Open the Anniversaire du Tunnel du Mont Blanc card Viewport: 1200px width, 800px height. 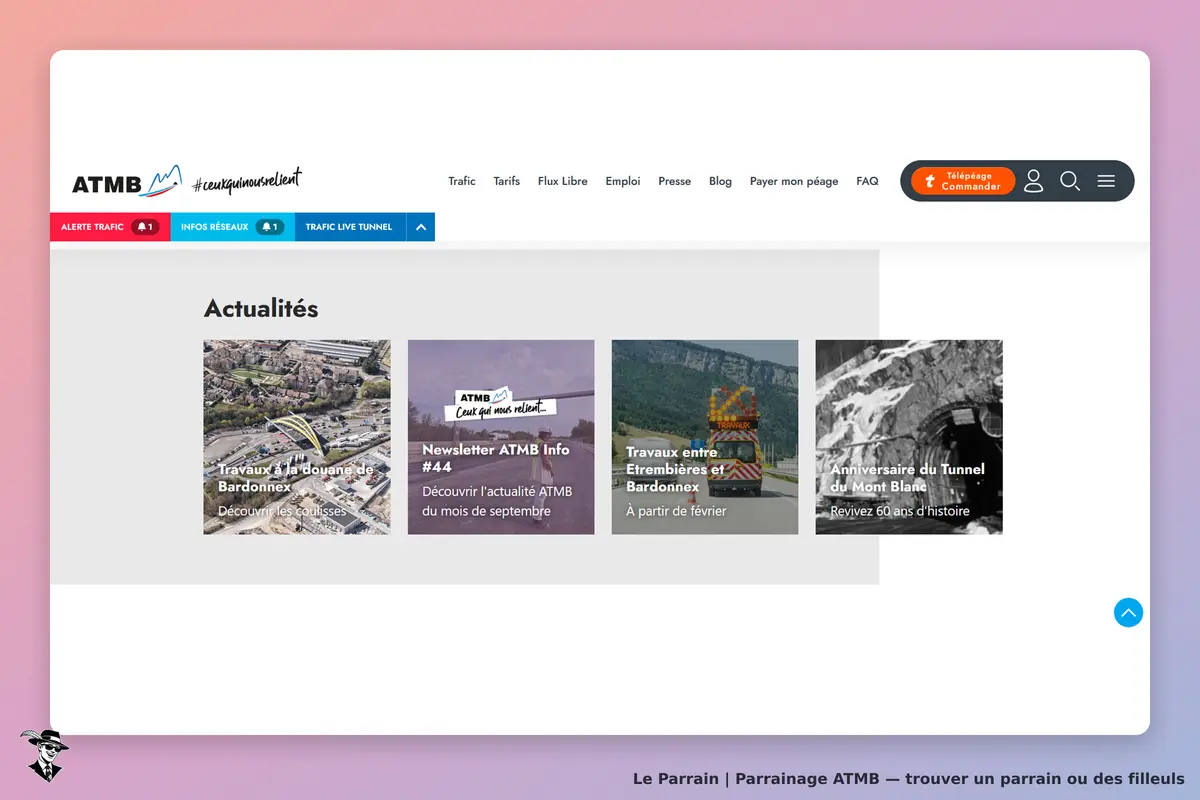pos(909,437)
